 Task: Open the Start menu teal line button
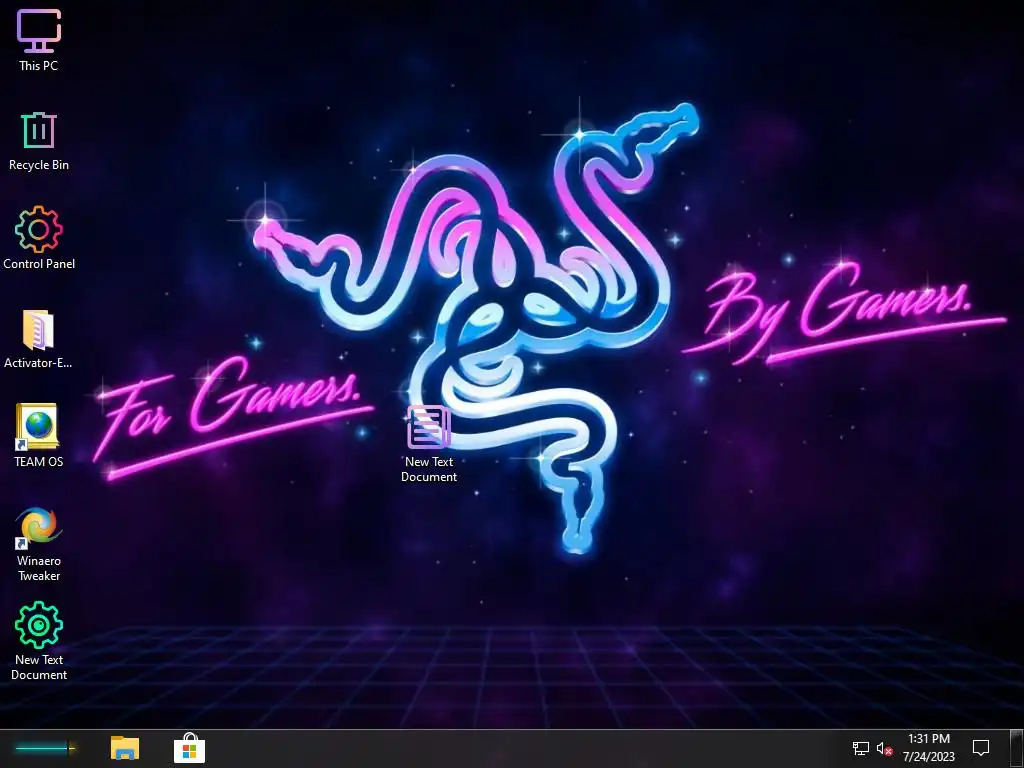[44, 748]
